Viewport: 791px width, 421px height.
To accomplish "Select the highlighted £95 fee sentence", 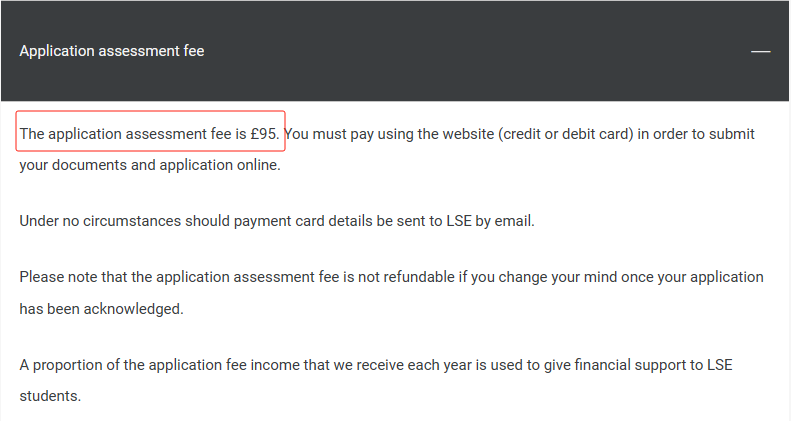I will [x=150, y=131].
